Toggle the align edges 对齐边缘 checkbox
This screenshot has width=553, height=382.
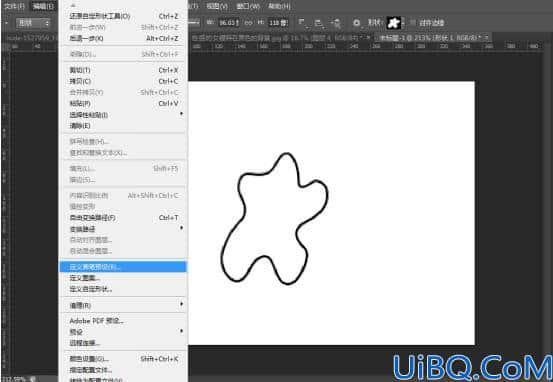point(413,23)
